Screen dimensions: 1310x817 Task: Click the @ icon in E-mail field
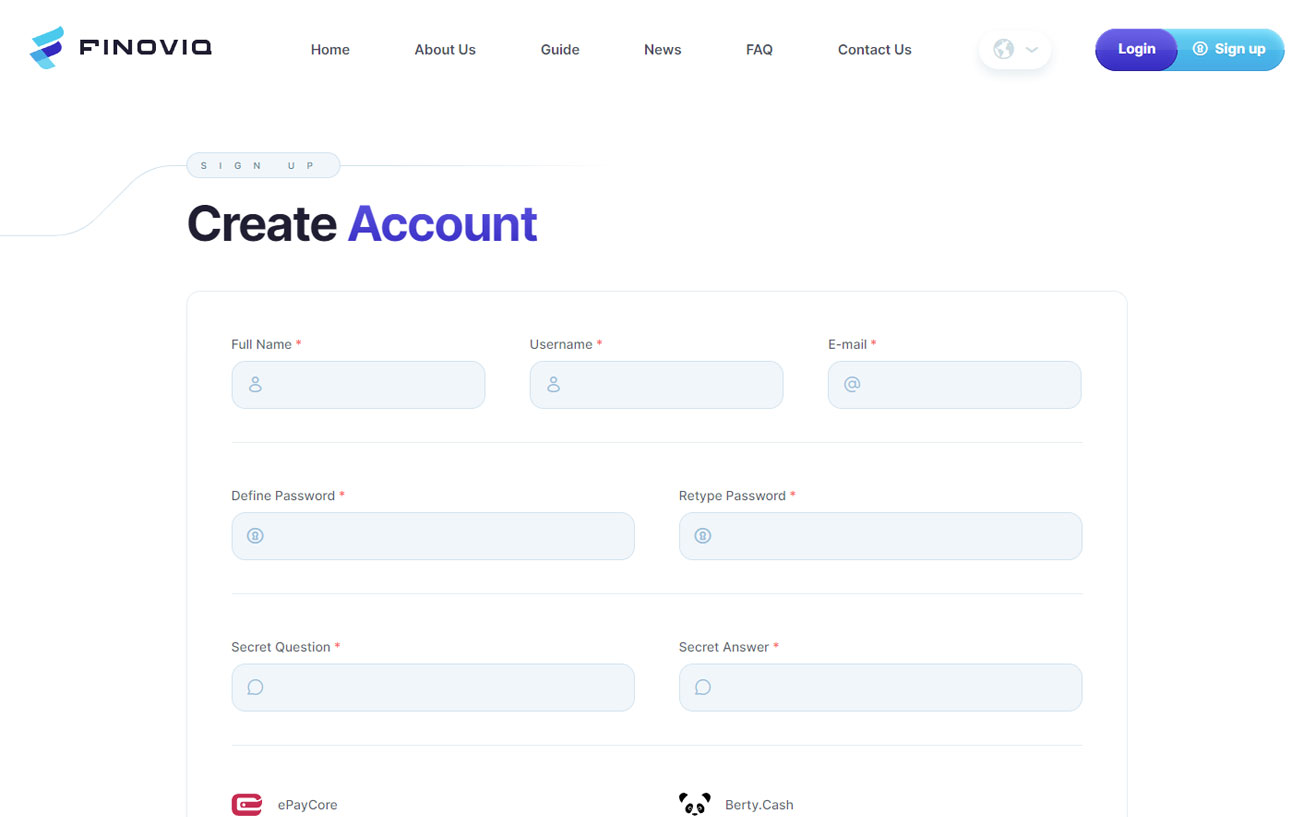(x=852, y=385)
